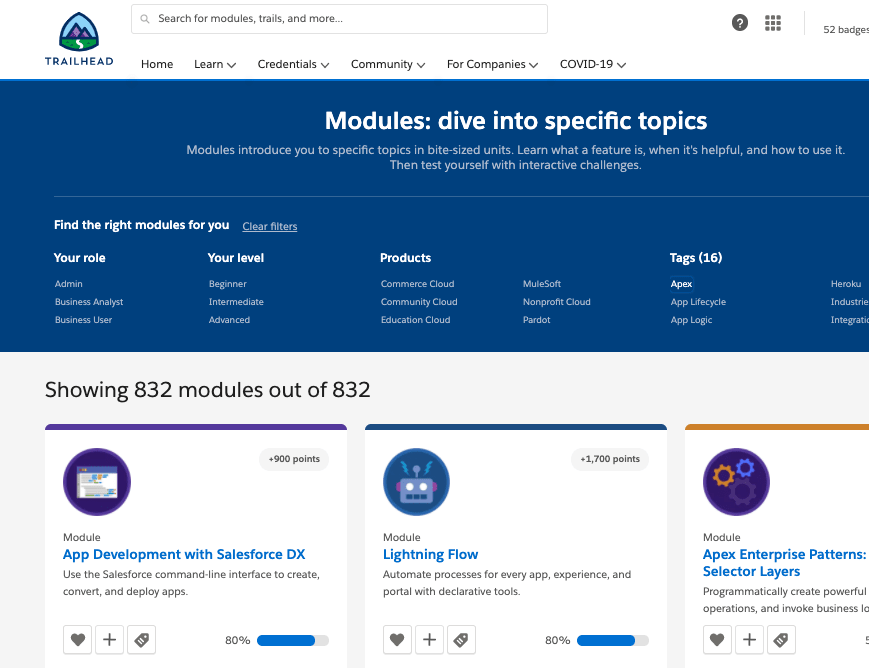Toggle the Apex tag filter

(x=681, y=284)
